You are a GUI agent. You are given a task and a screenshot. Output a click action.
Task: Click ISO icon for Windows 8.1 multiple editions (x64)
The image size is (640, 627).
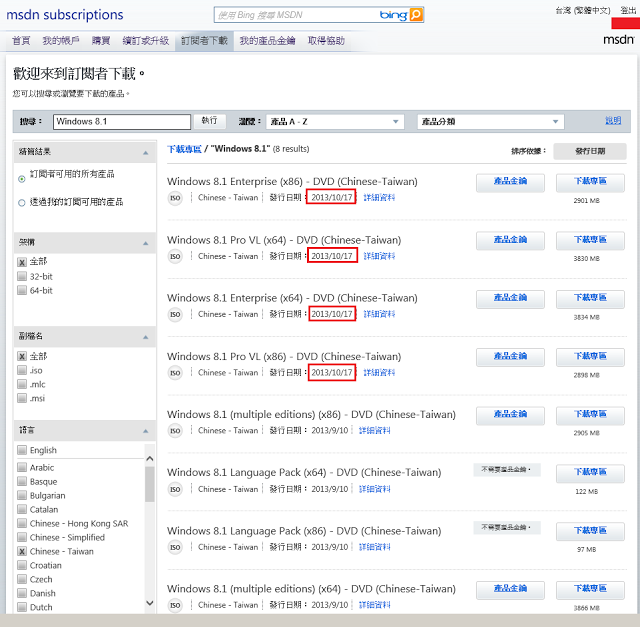point(175,605)
